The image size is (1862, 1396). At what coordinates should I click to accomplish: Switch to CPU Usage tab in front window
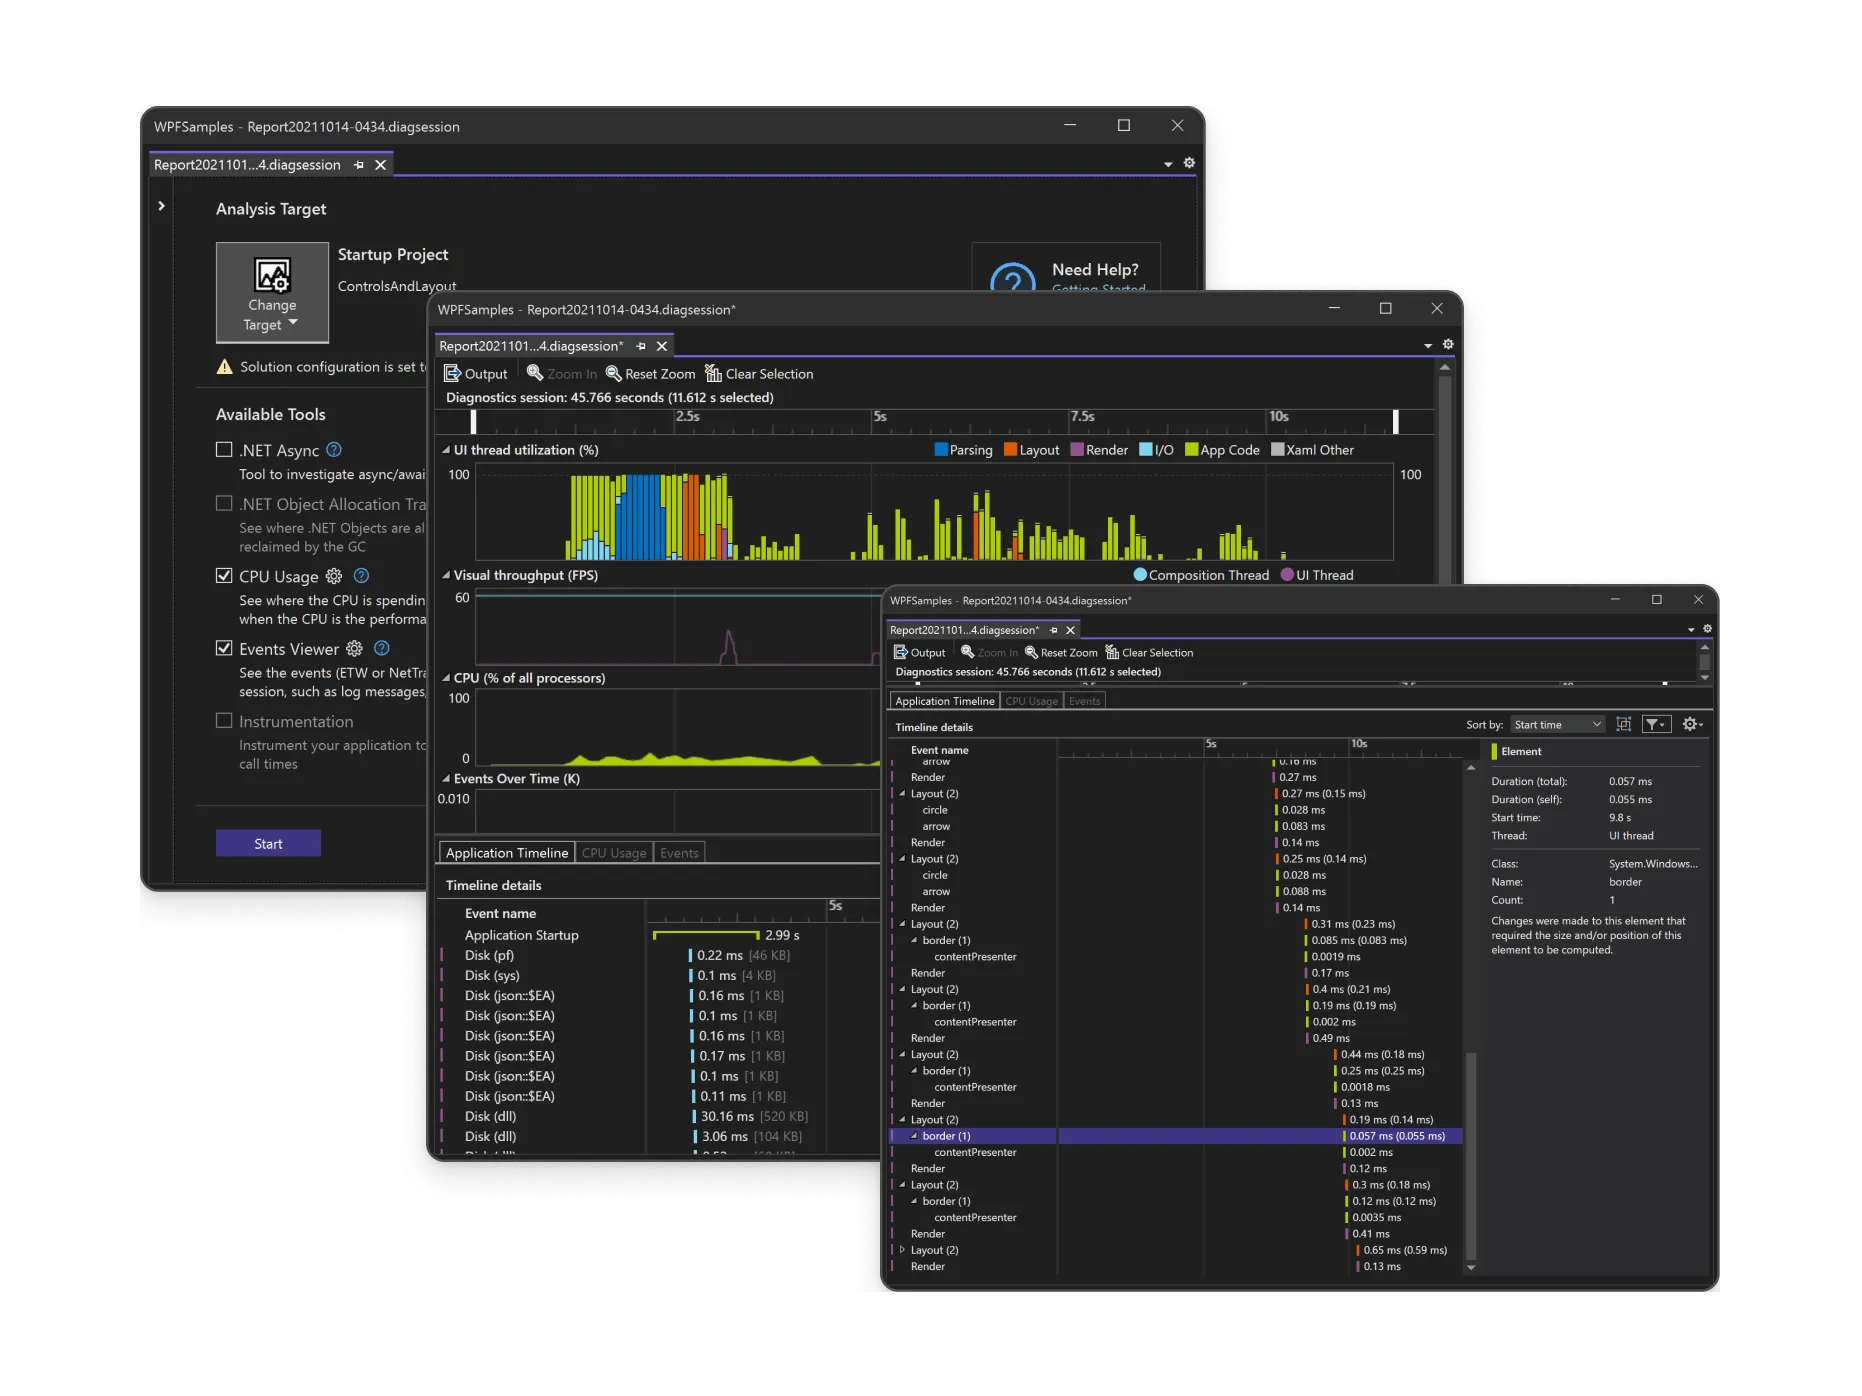click(1031, 701)
